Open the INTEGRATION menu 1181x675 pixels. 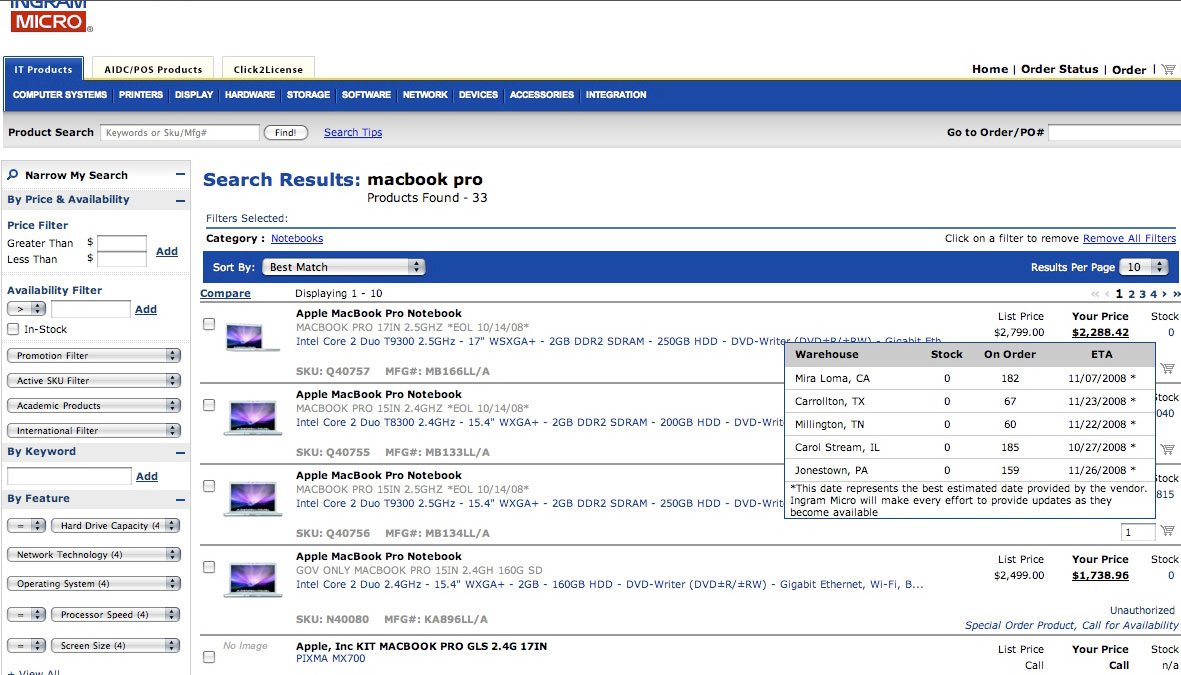pyautogui.click(x=616, y=95)
